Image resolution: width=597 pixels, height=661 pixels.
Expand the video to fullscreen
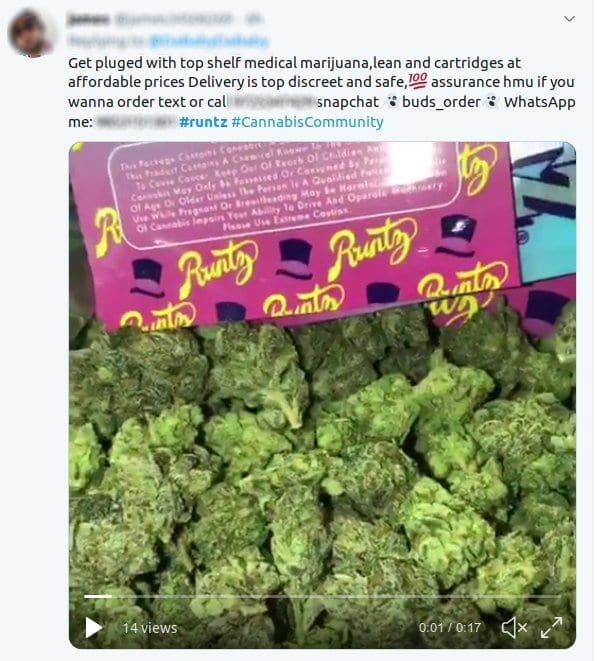tap(551, 627)
